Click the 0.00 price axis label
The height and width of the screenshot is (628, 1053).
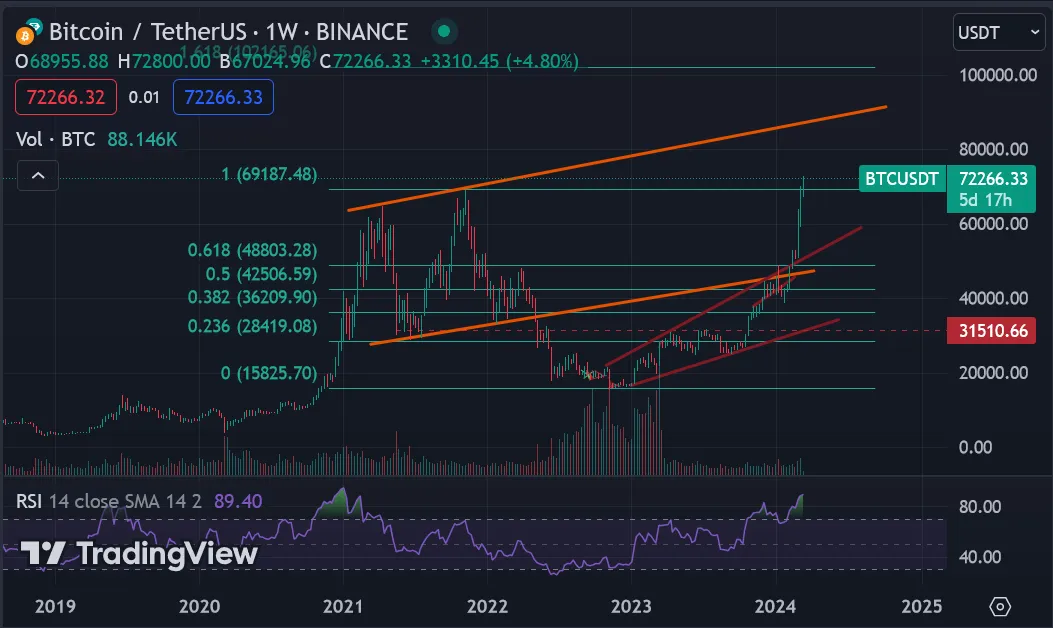click(975, 447)
